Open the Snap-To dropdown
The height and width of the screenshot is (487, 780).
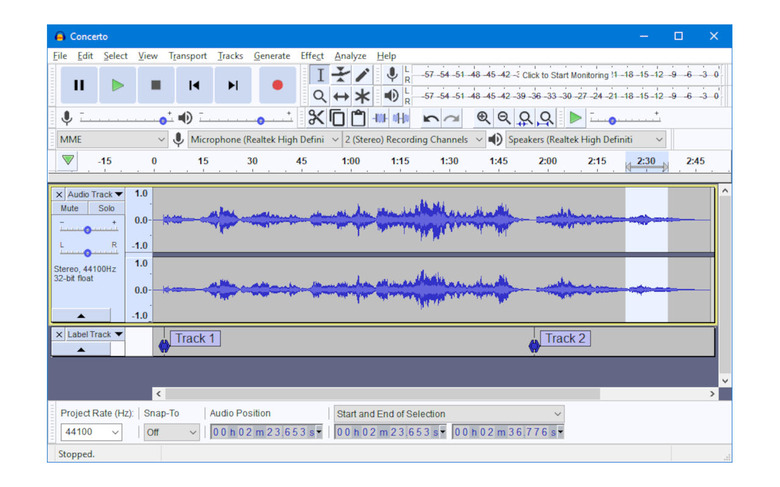tap(172, 432)
